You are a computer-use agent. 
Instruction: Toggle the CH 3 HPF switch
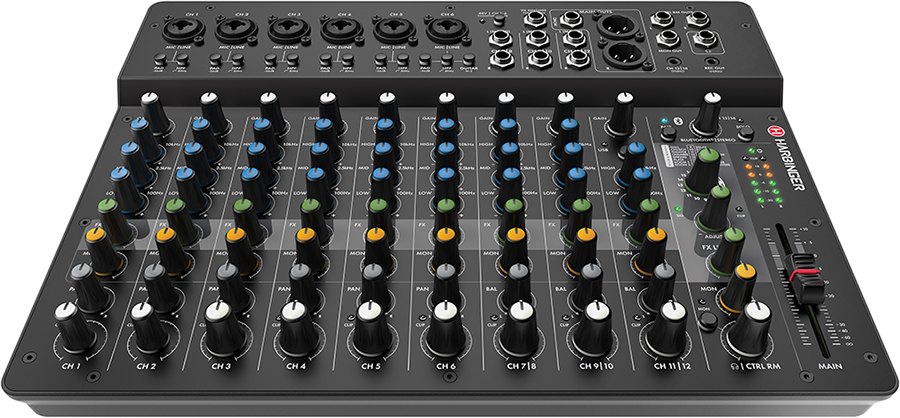[293, 59]
